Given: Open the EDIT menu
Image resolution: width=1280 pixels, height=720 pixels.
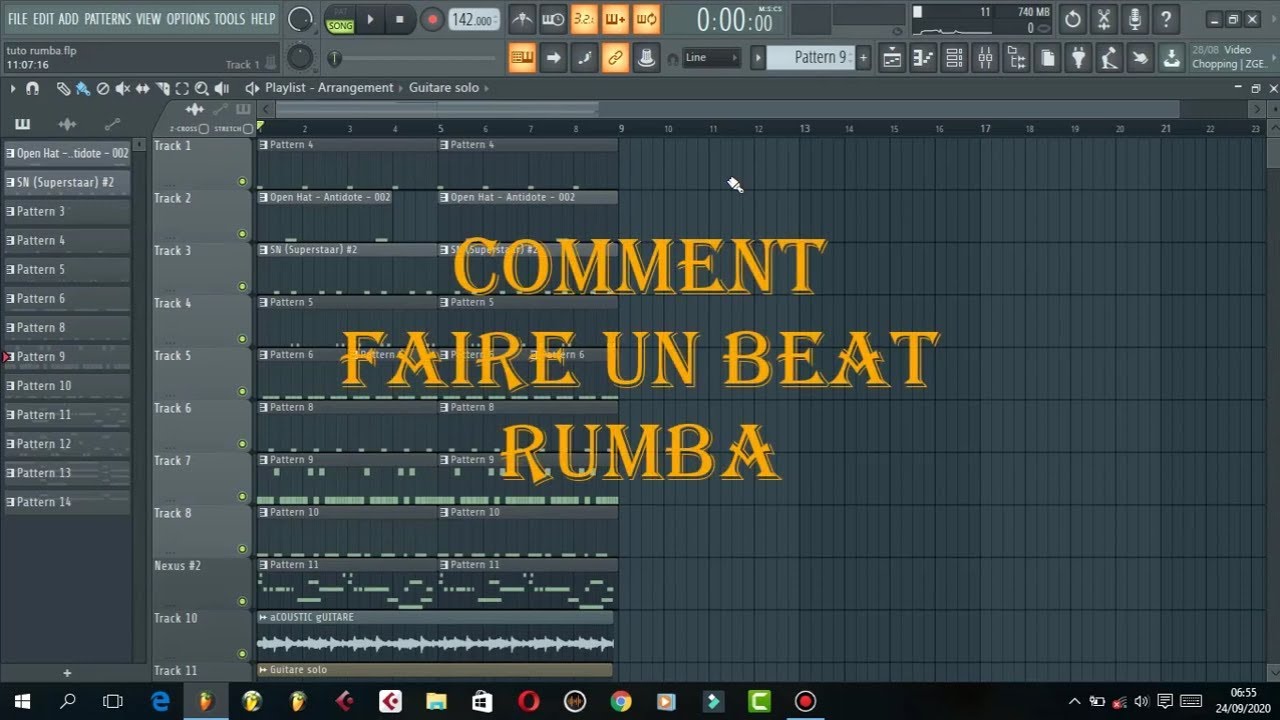Looking at the screenshot, I should 43,19.
